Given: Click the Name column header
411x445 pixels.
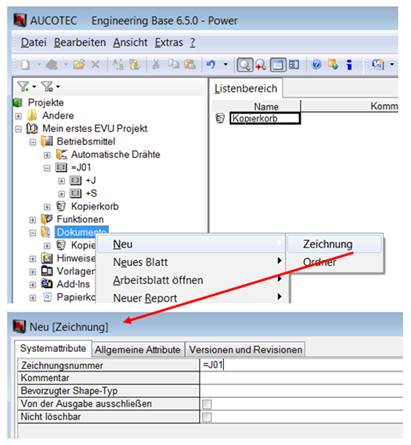Looking at the screenshot, I should 266,107.
